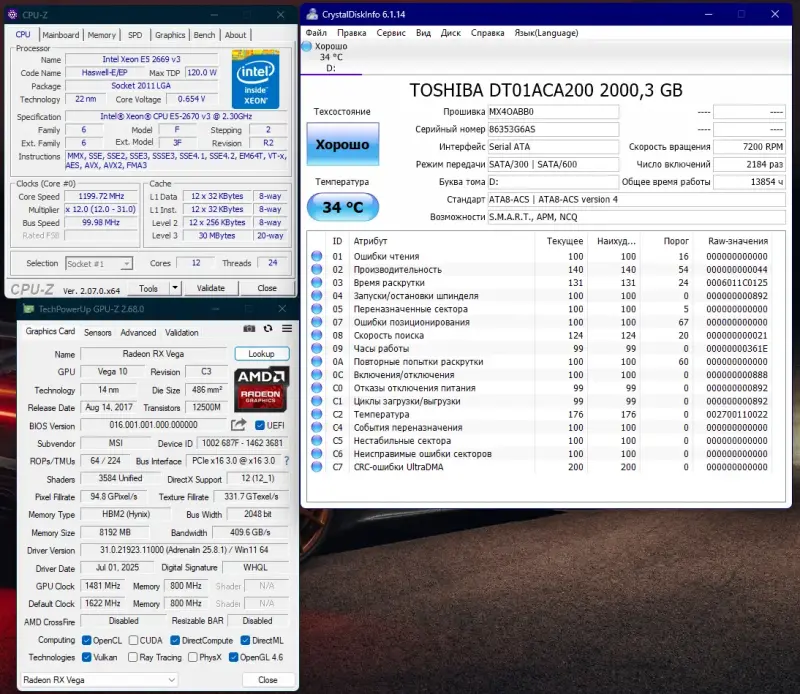Click the BIOS export share icon
The width and height of the screenshot is (800, 694).
[239, 425]
